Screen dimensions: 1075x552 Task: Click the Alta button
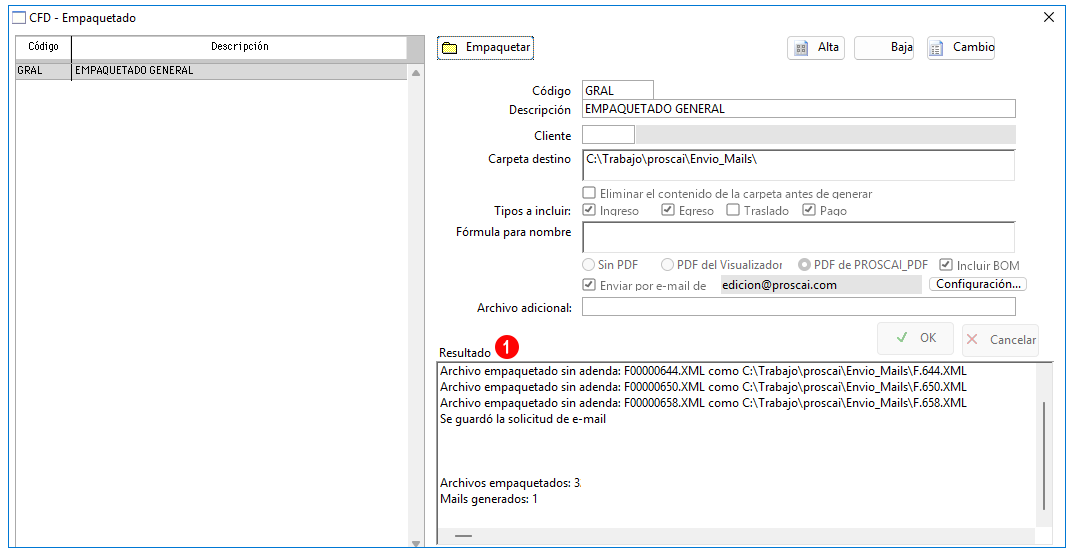[816, 47]
